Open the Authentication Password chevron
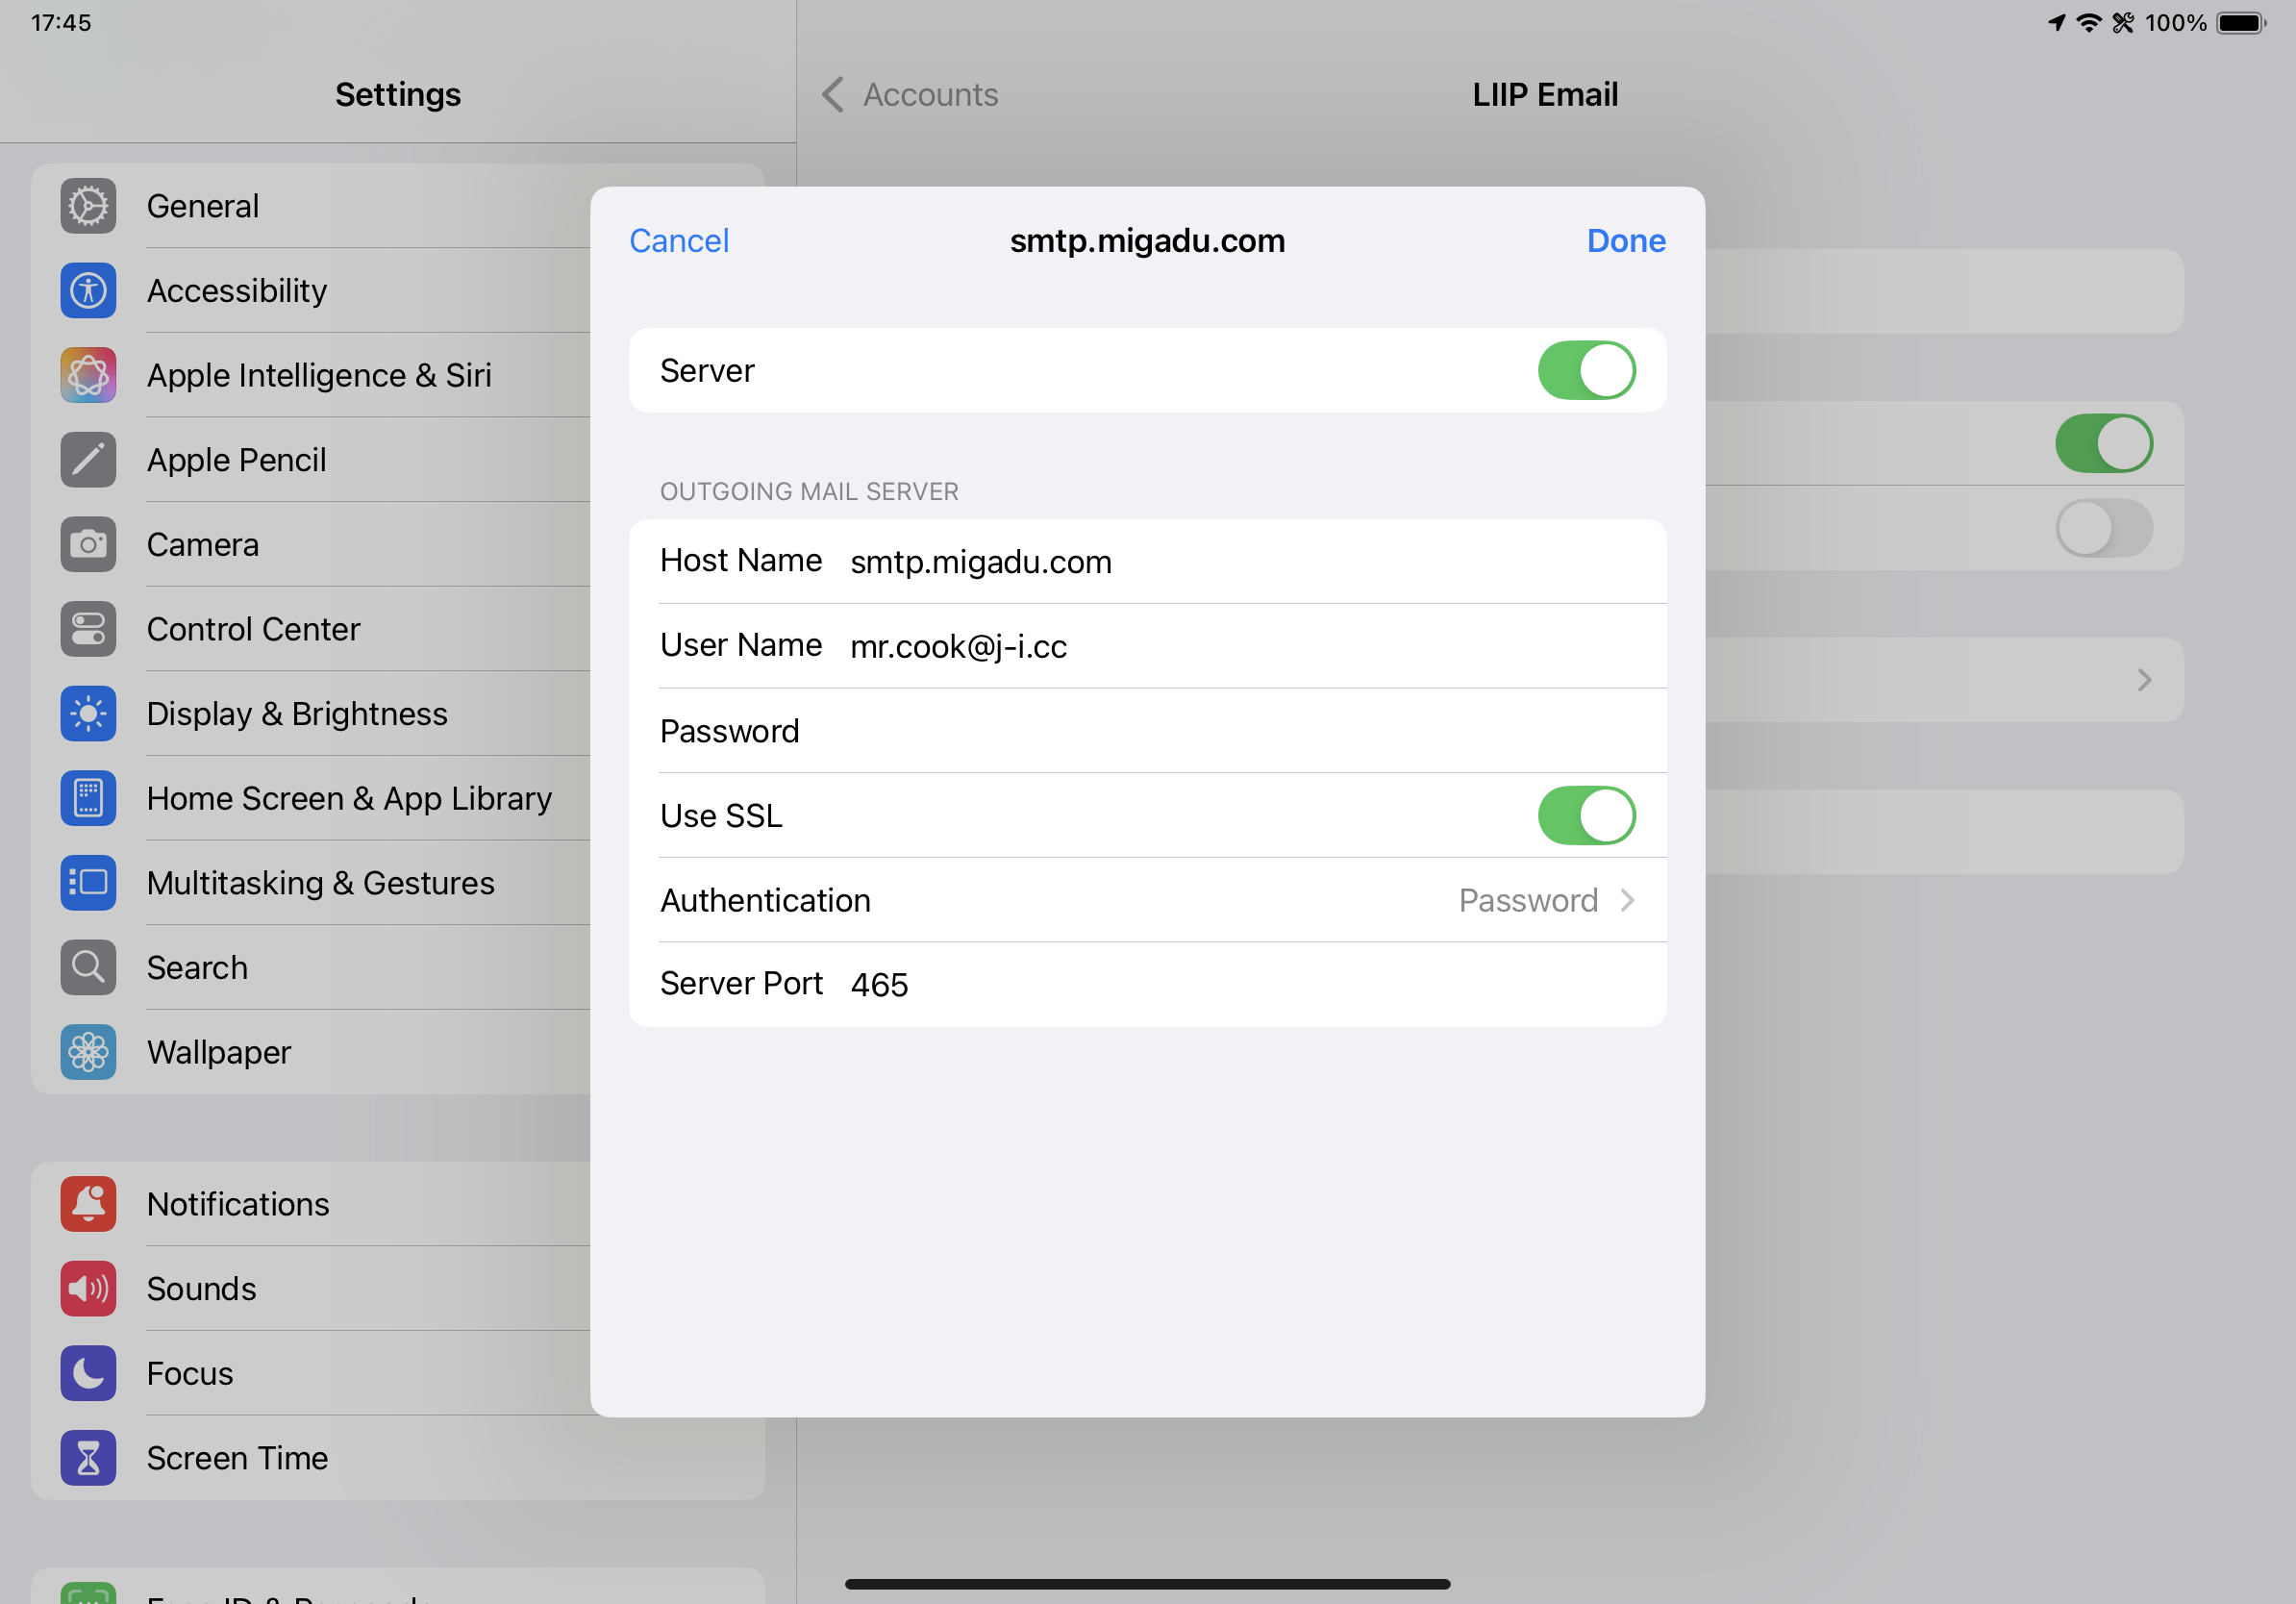The image size is (2296, 1604). click(1626, 901)
